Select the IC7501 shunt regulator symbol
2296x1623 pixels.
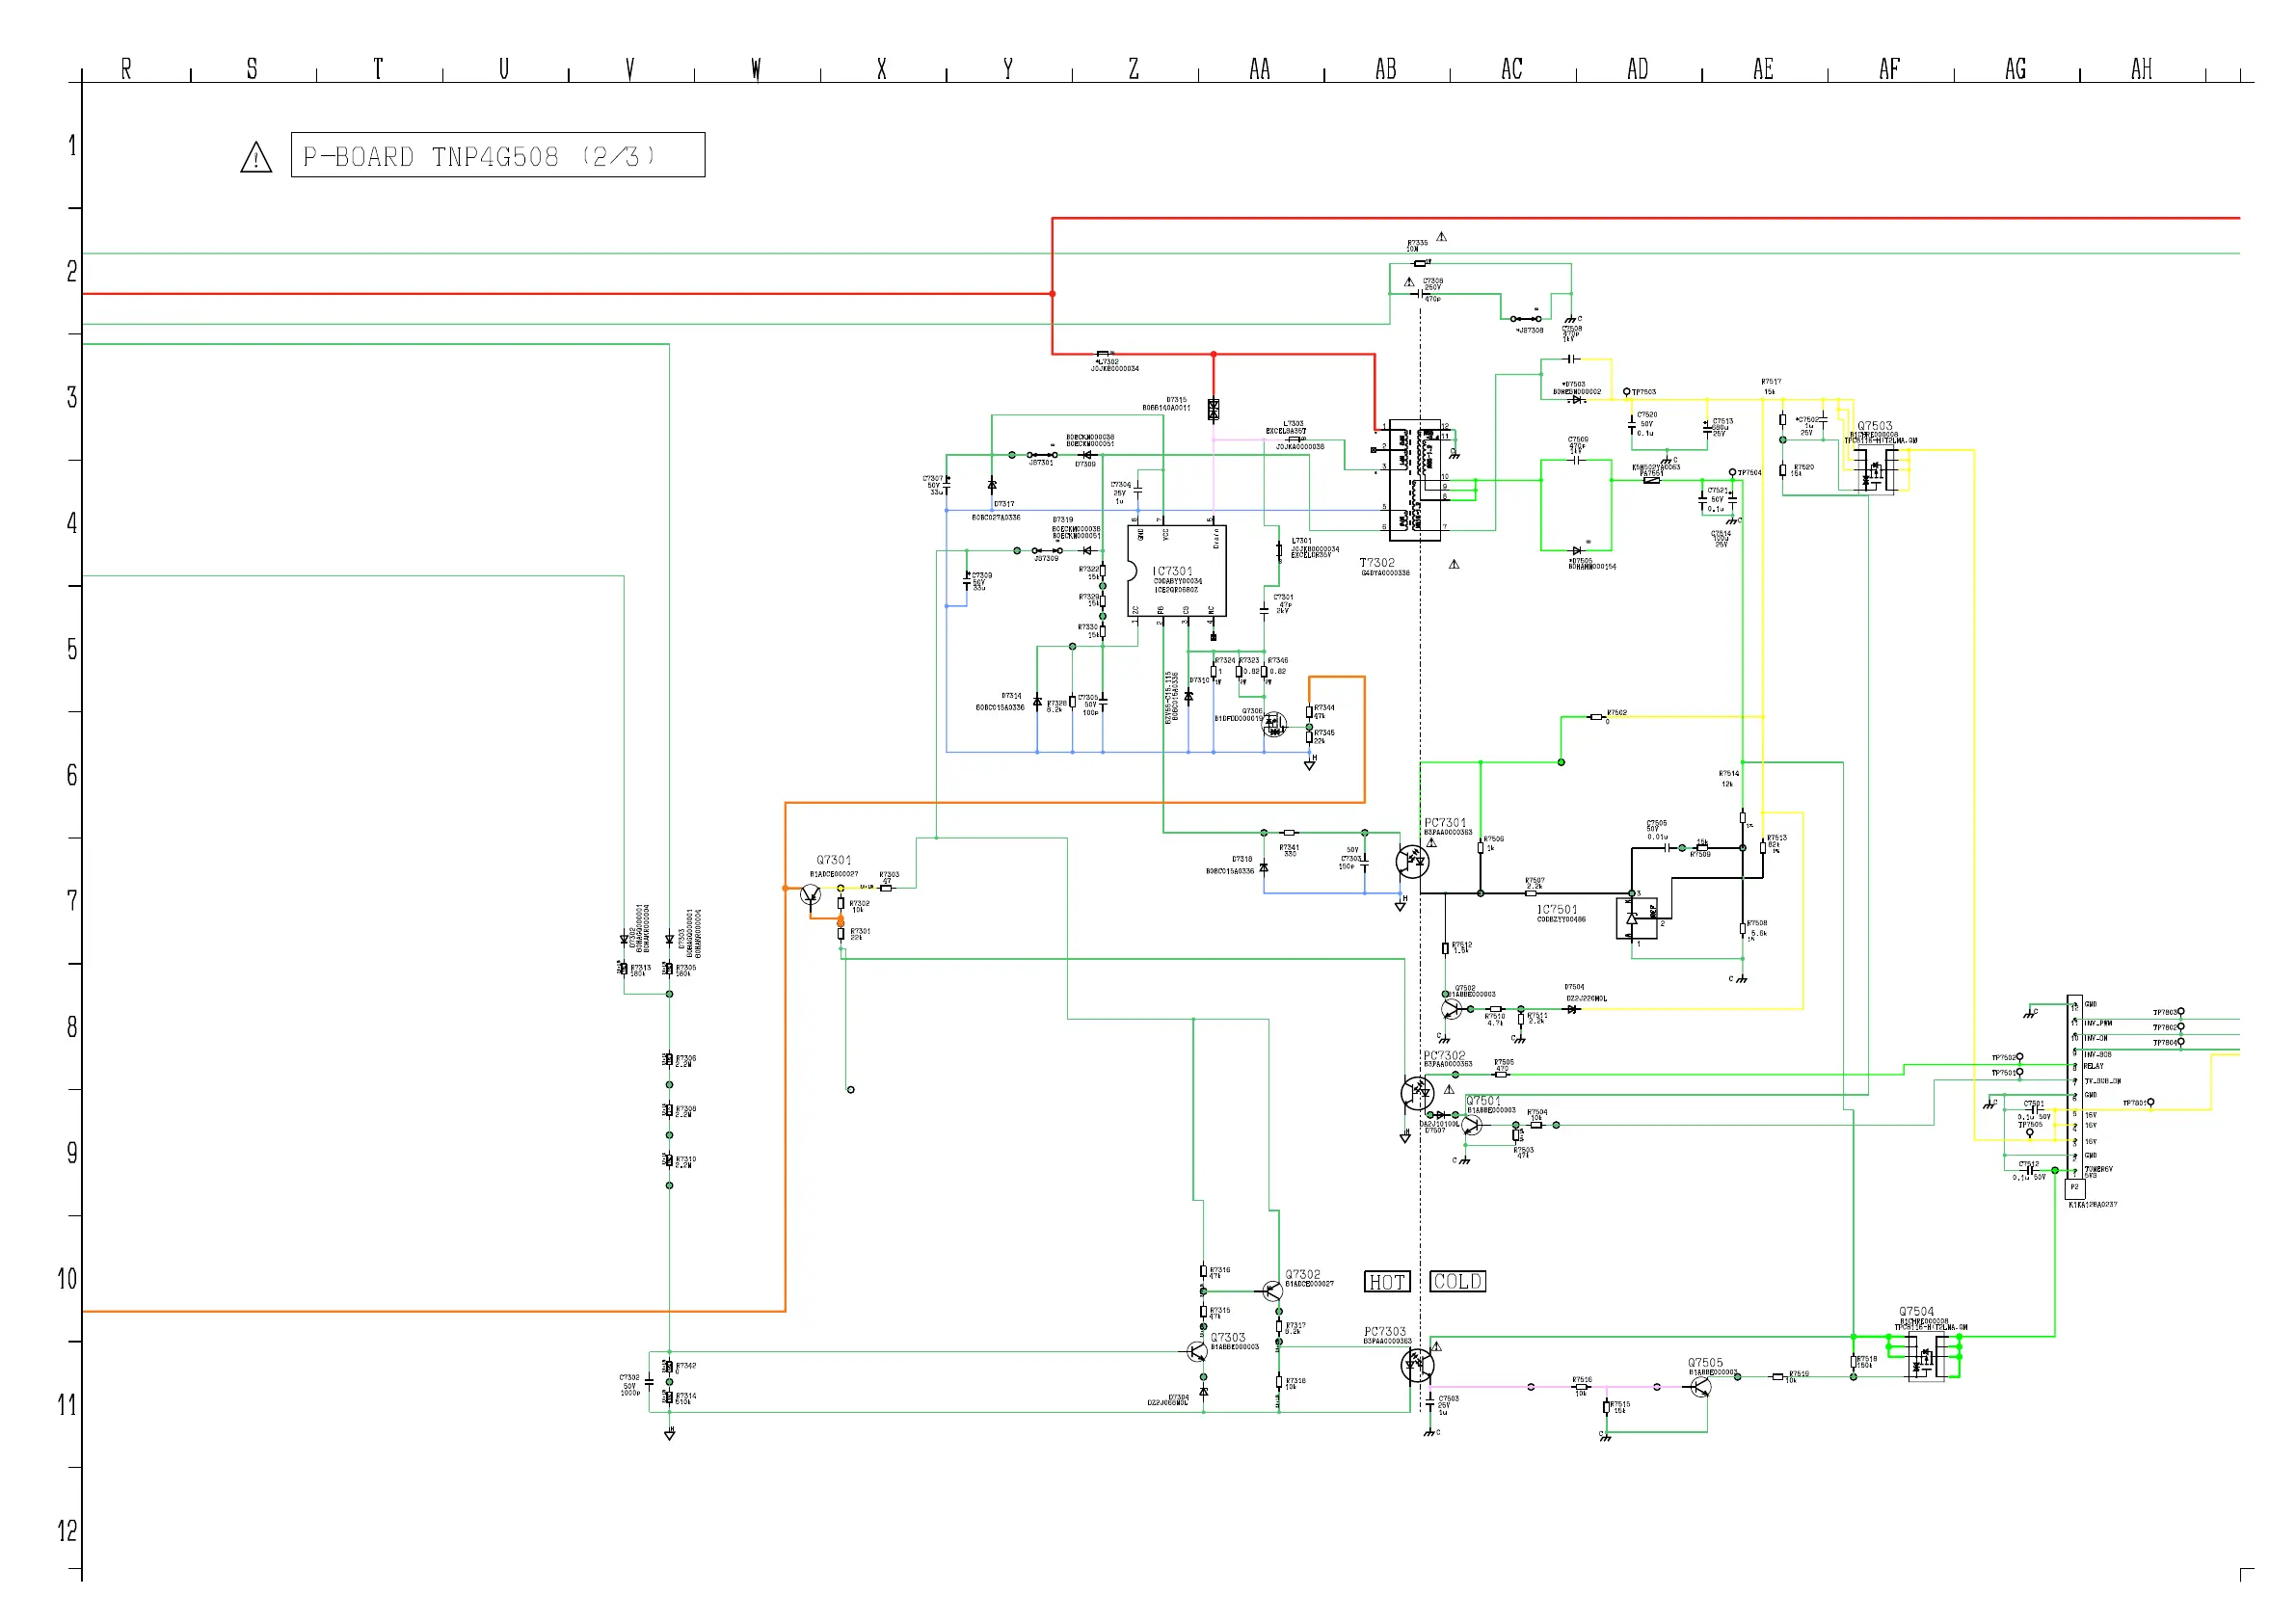pyautogui.click(x=1637, y=918)
